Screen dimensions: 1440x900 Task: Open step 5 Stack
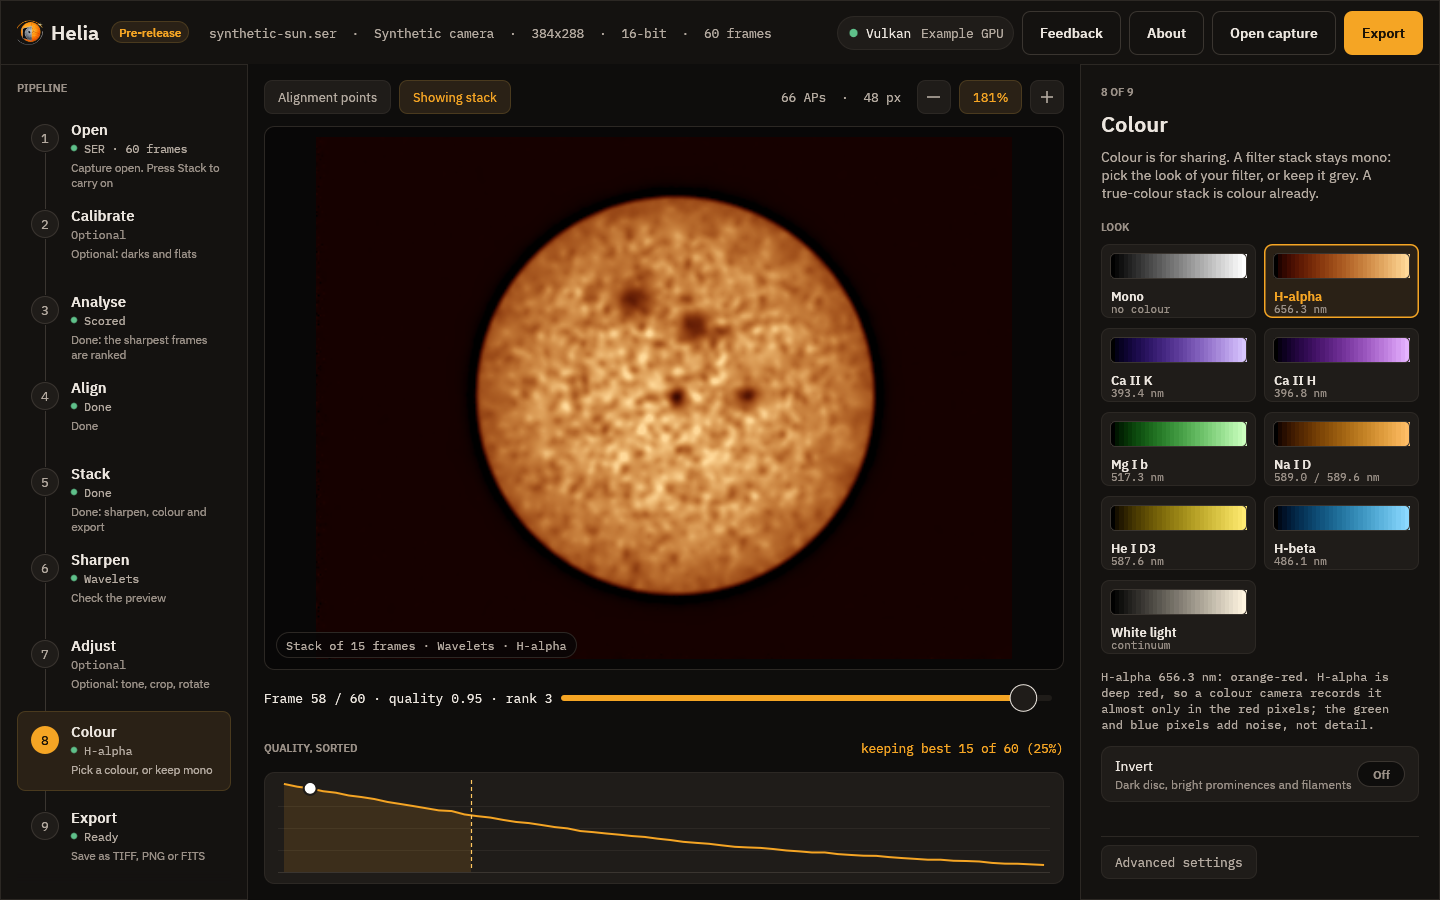click(124, 499)
